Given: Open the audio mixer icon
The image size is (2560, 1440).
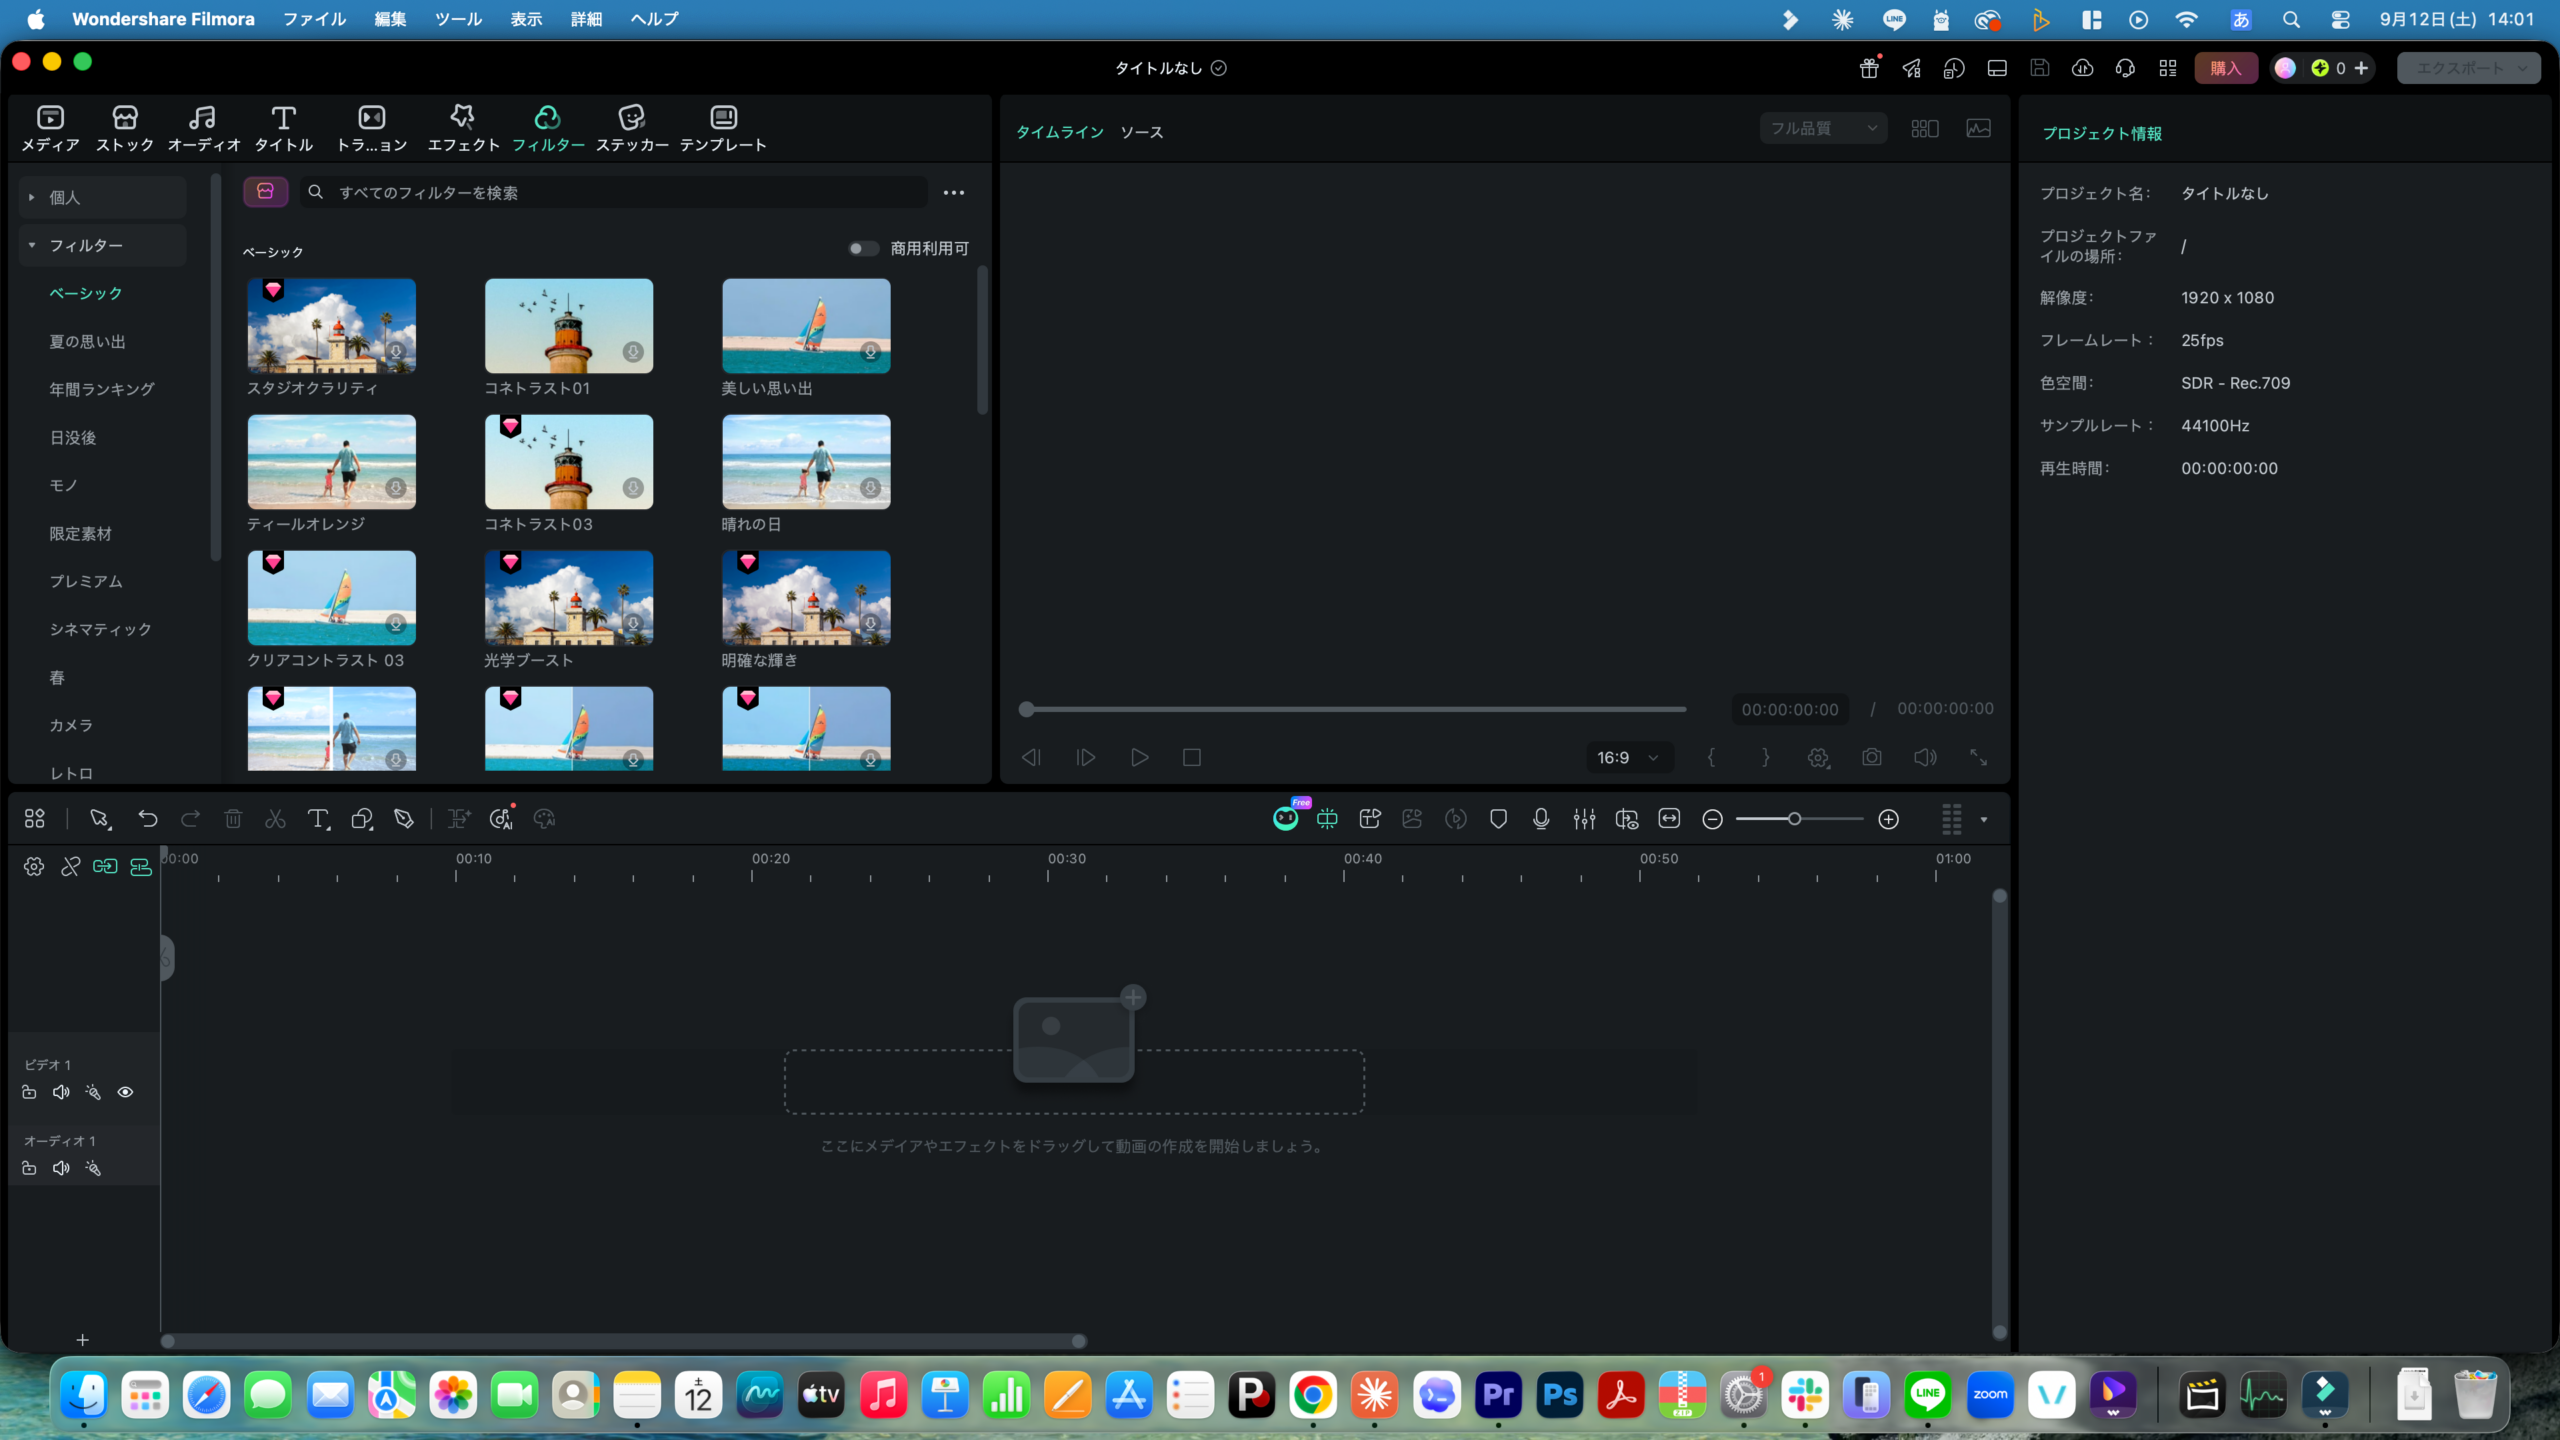Looking at the screenshot, I should coord(1584,819).
